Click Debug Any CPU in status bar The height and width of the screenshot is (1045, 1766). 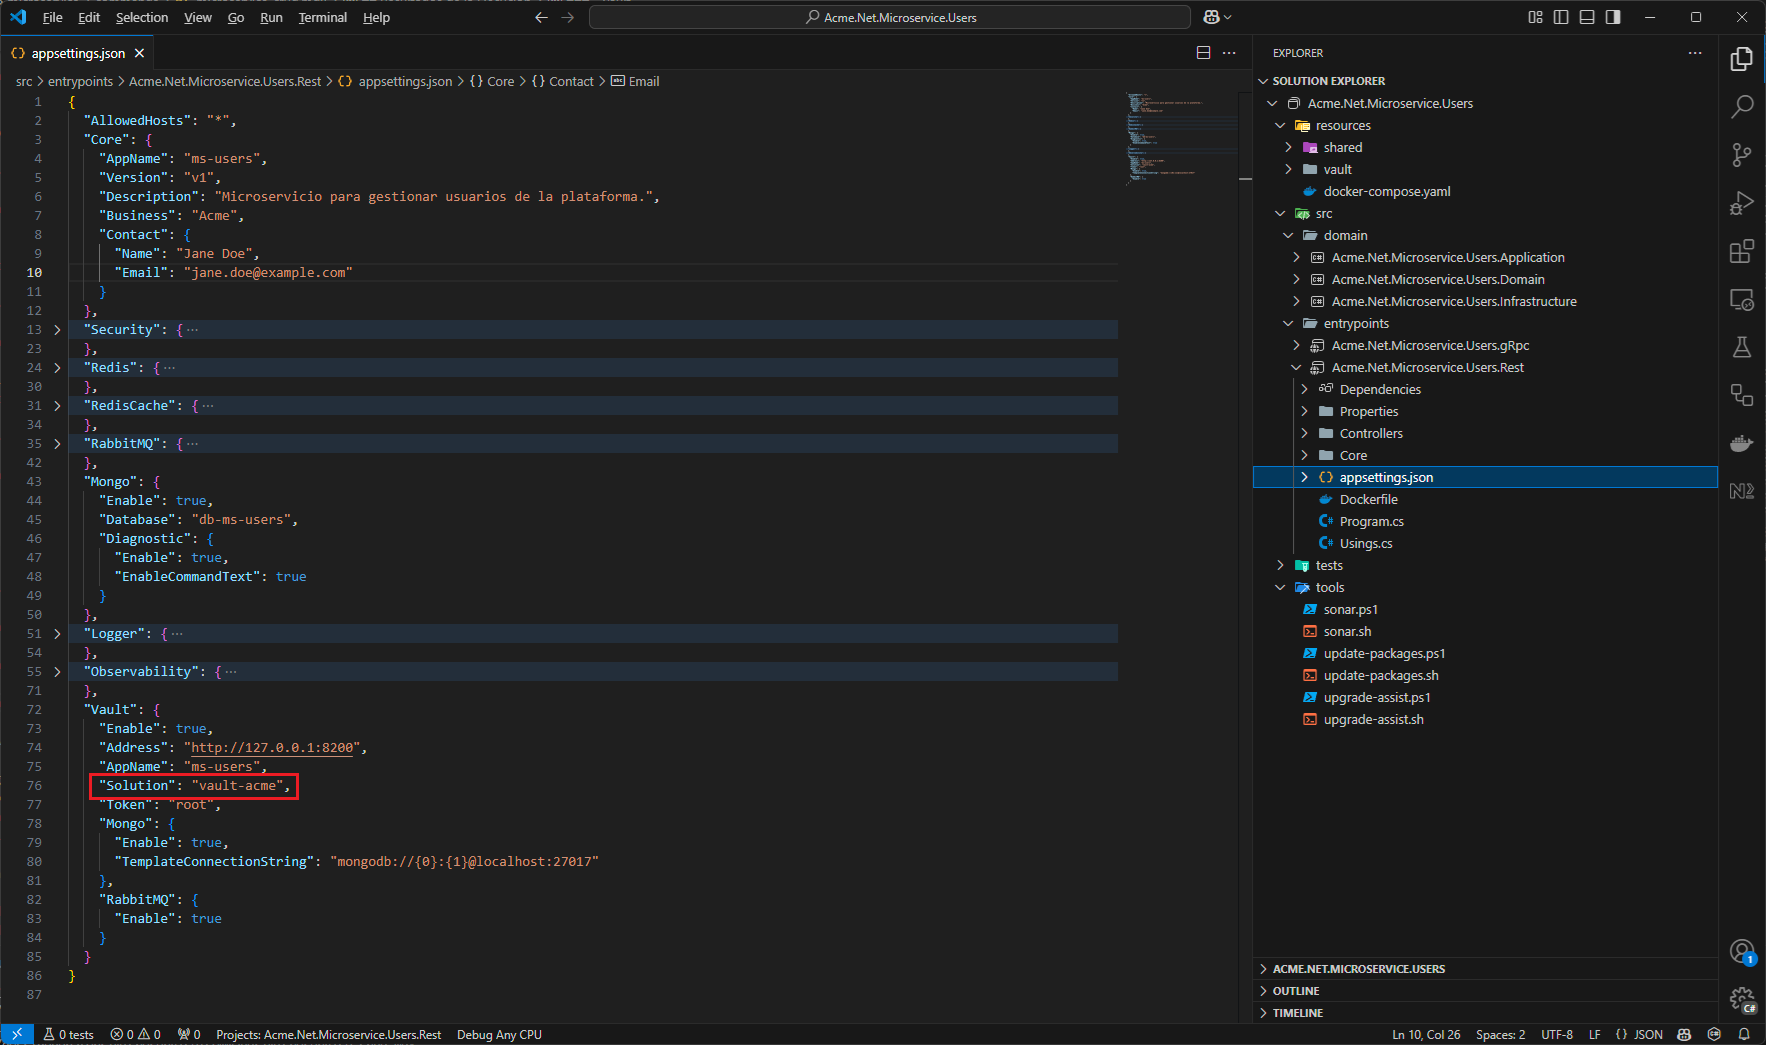click(x=499, y=1034)
